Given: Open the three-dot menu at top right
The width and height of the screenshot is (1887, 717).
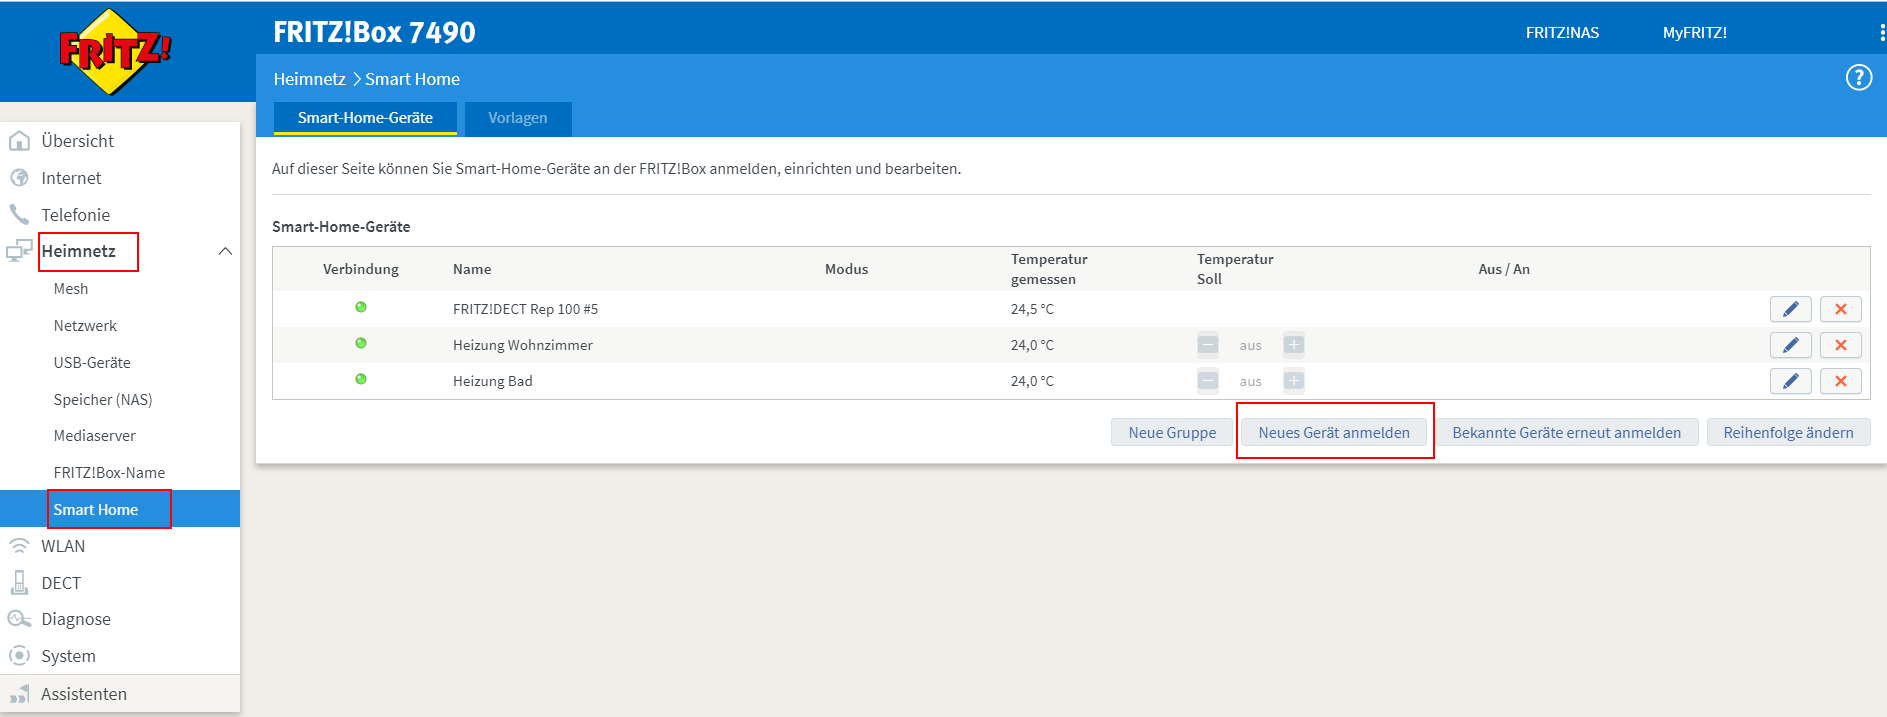Looking at the screenshot, I should click(x=1882, y=33).
